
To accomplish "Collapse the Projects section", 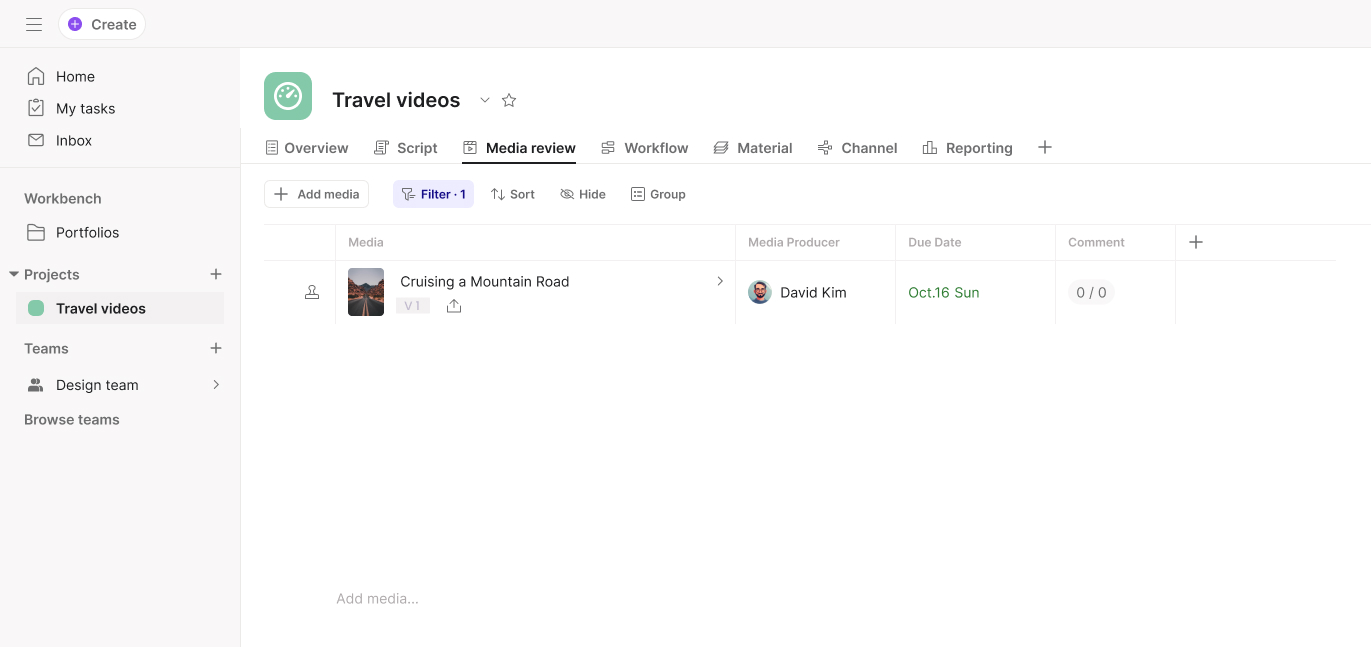I will (x=14, y=274).
